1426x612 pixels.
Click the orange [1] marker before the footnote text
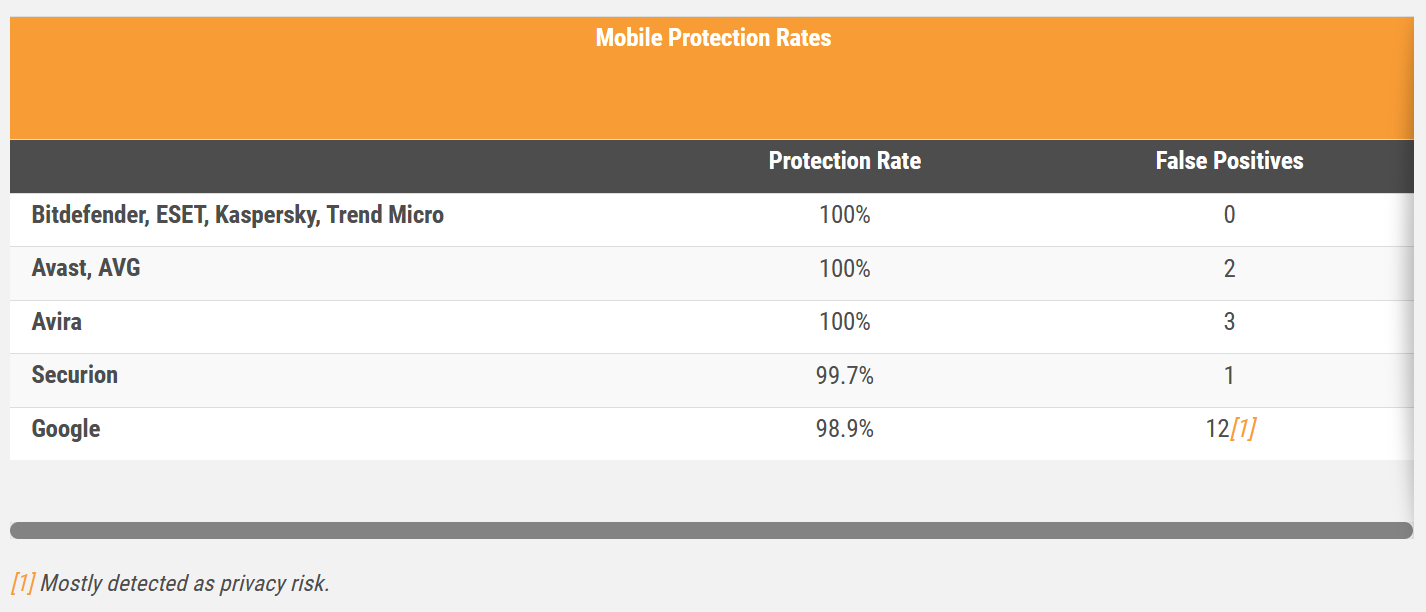[x=22, y=583]
